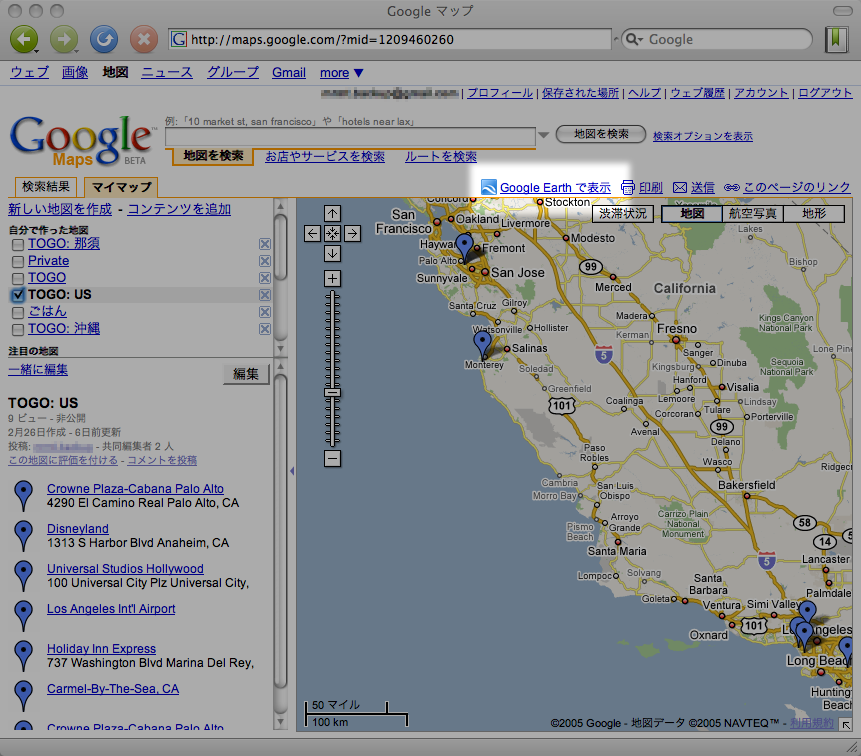Click the 地図を検索 search button
Screen dimensions: 861x756
click(x=601, y=134)
